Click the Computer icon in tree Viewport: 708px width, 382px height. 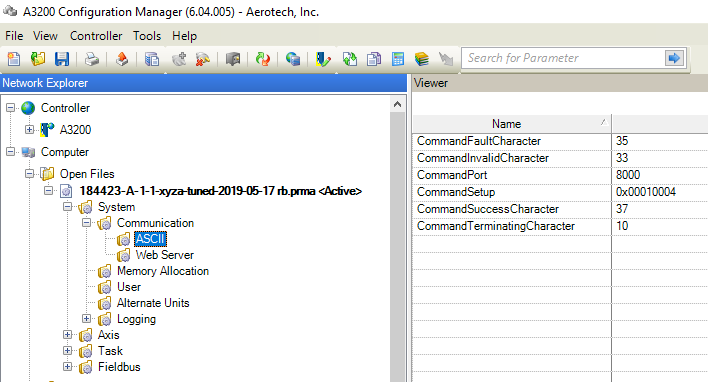coord(28,152)
